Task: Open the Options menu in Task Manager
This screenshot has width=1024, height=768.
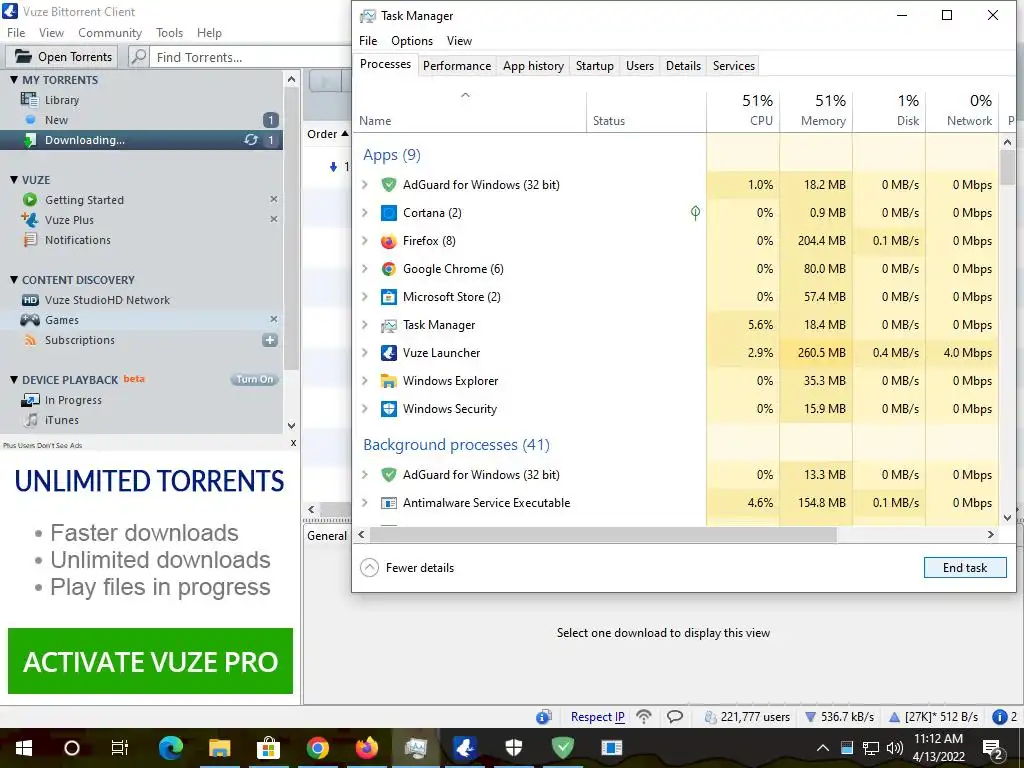Action: click(411, 40)
